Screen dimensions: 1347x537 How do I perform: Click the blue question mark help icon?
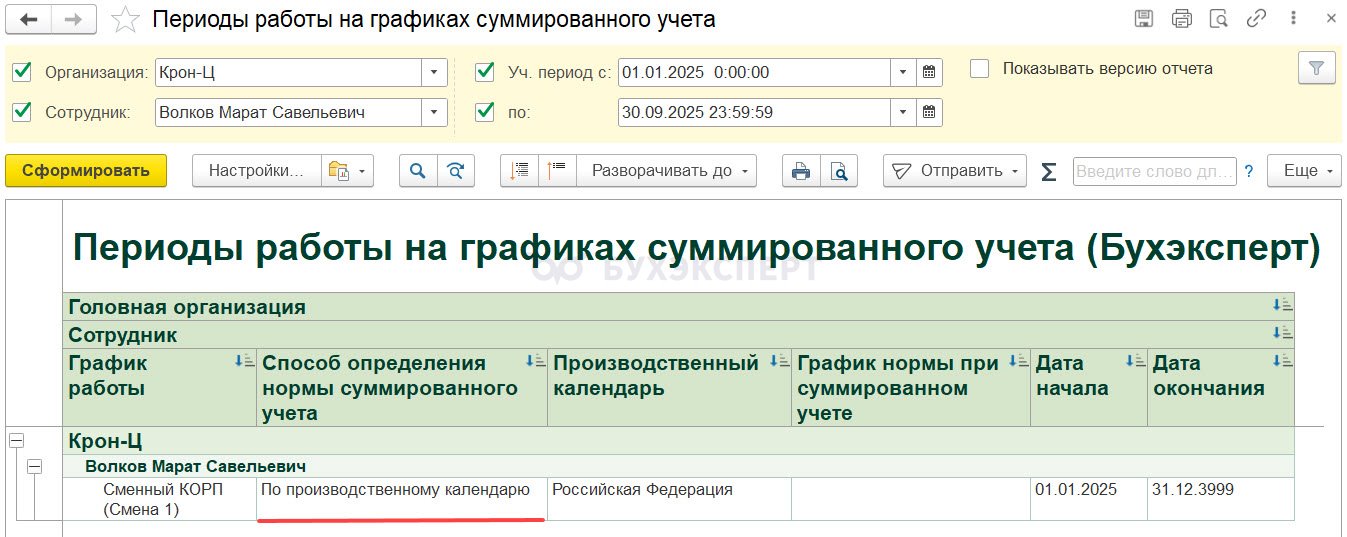click(1249, 171)
